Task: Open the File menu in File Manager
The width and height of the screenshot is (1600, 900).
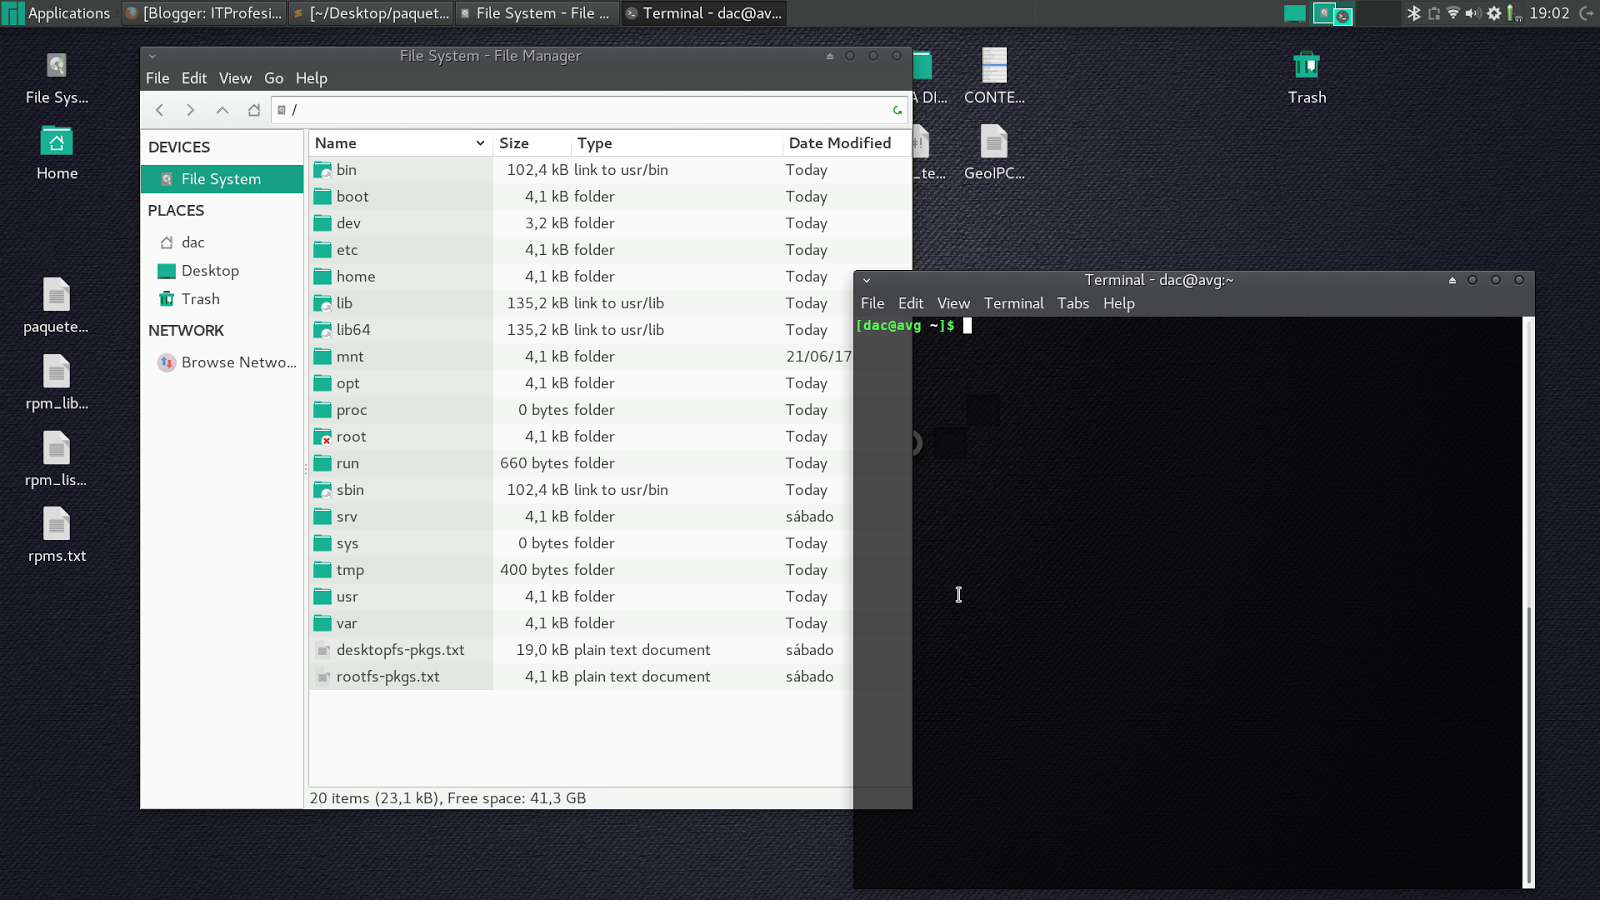Action: click(158, 78)
